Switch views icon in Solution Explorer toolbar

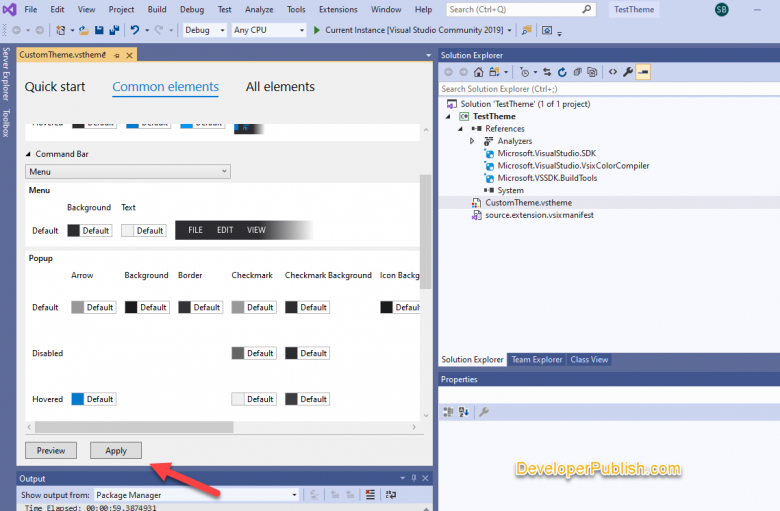[x=494, y=72]
